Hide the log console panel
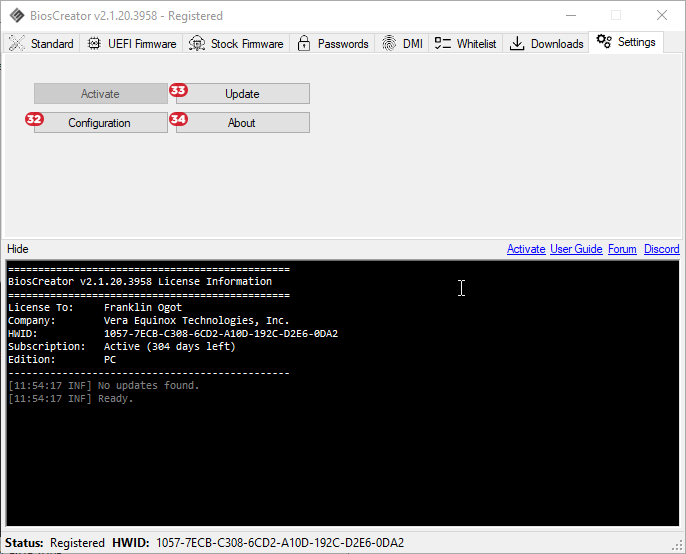This screenshot has width=686, height=554. point(18,249)
